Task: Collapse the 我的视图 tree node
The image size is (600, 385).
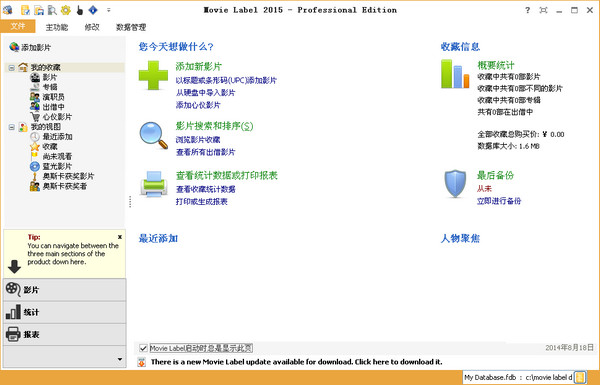Action: click(x=11, y=127)
